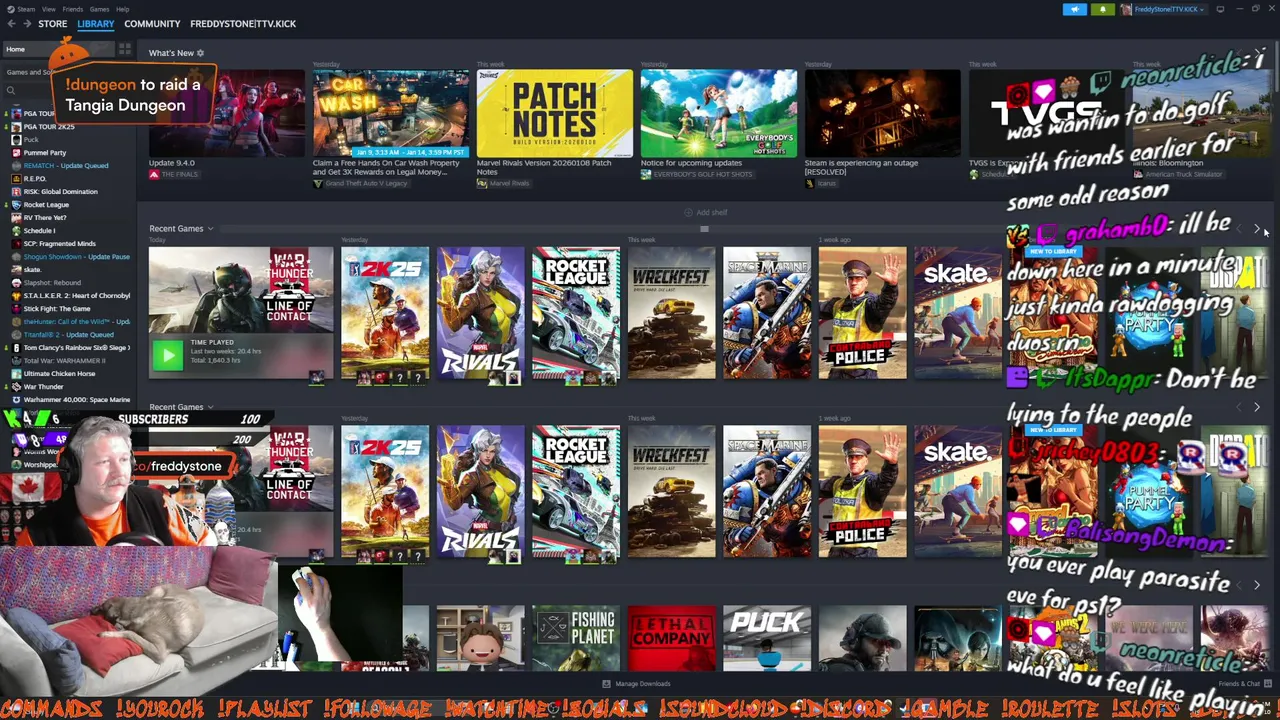Switch to the COMMUNITY tab
This screenshot has height=720, width=1280.
point(152,23)
